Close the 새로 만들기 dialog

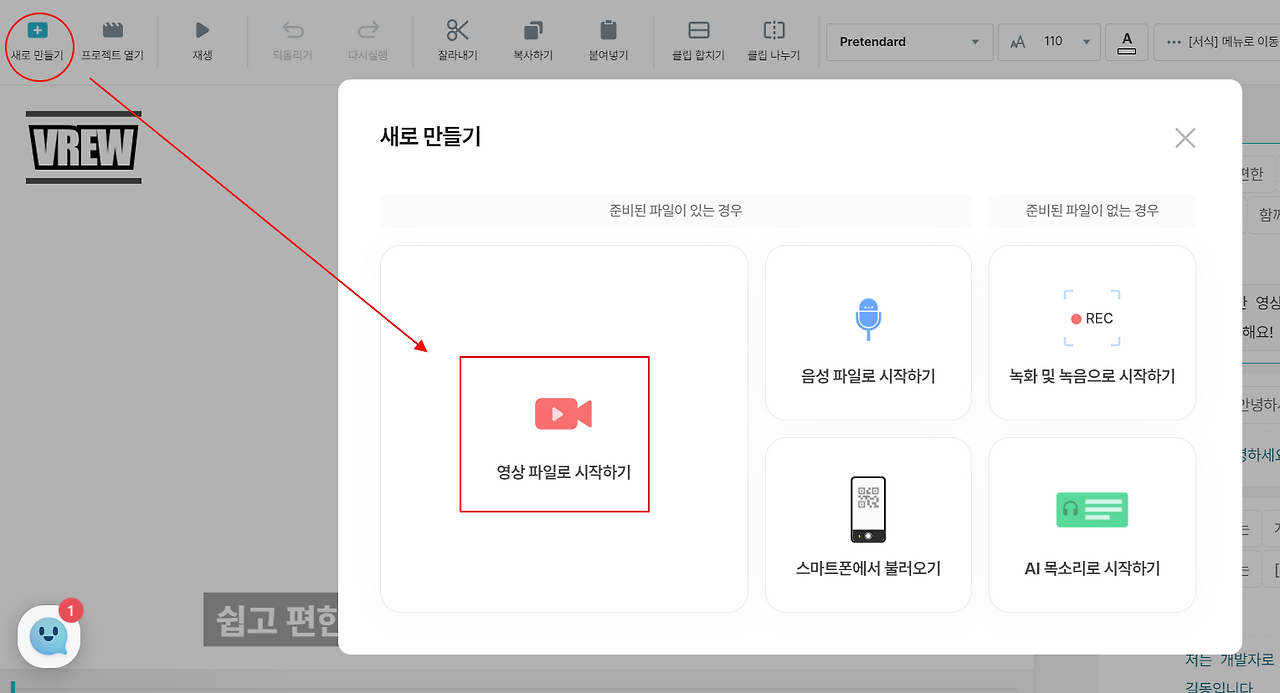1185,138
